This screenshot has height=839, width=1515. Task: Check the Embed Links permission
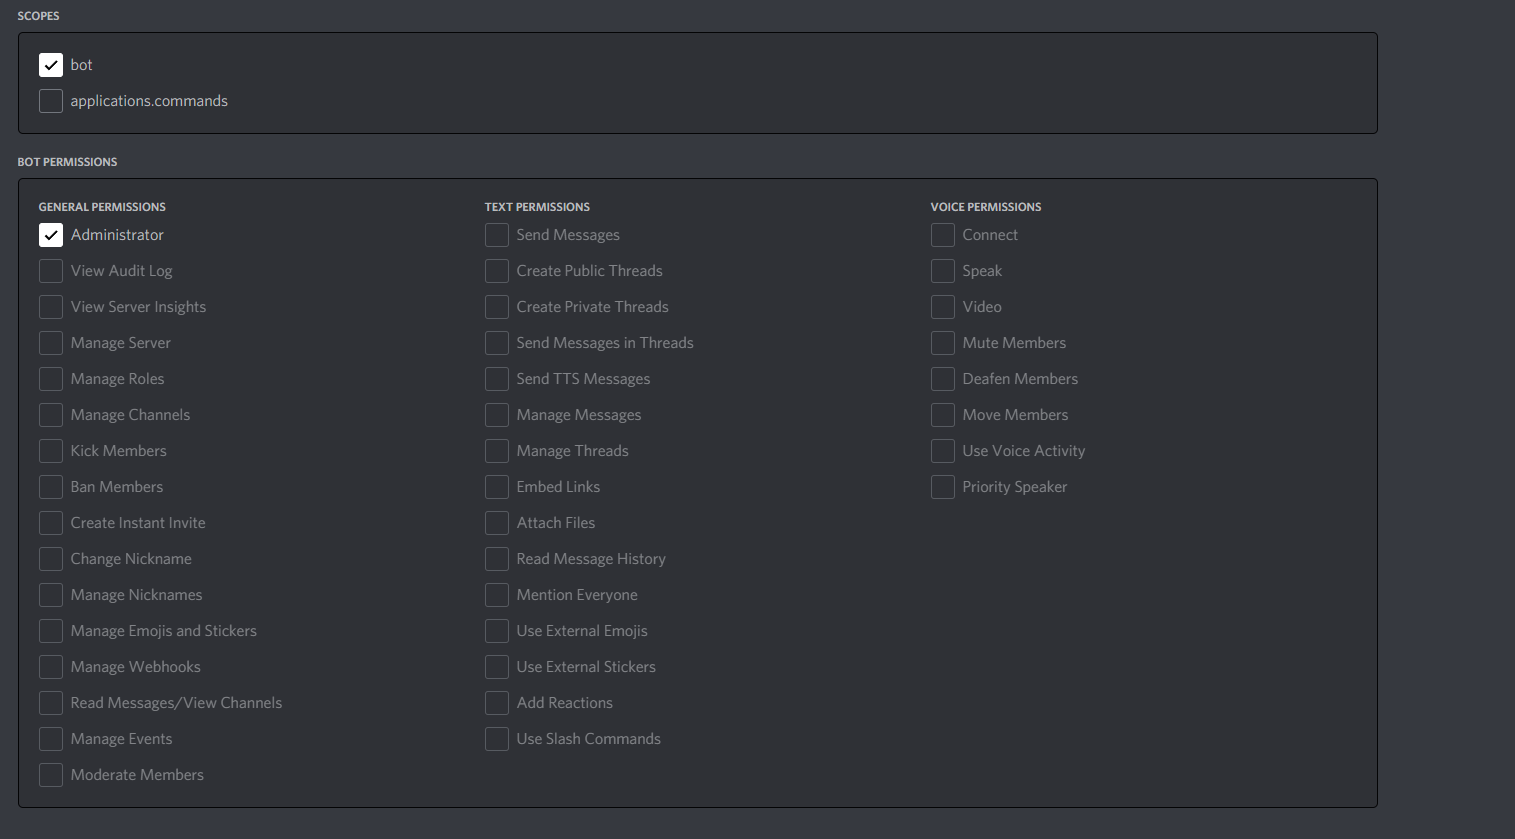[x=497, y=486]
